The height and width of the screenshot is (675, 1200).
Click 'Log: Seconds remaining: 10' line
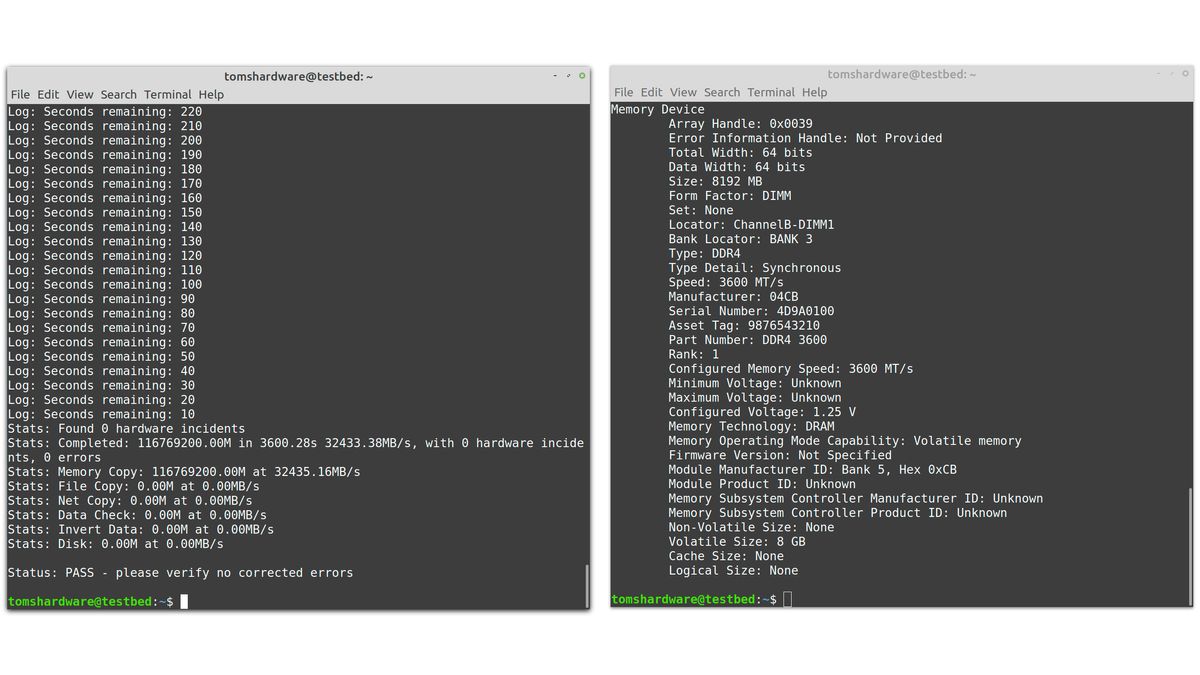(101, 414)
